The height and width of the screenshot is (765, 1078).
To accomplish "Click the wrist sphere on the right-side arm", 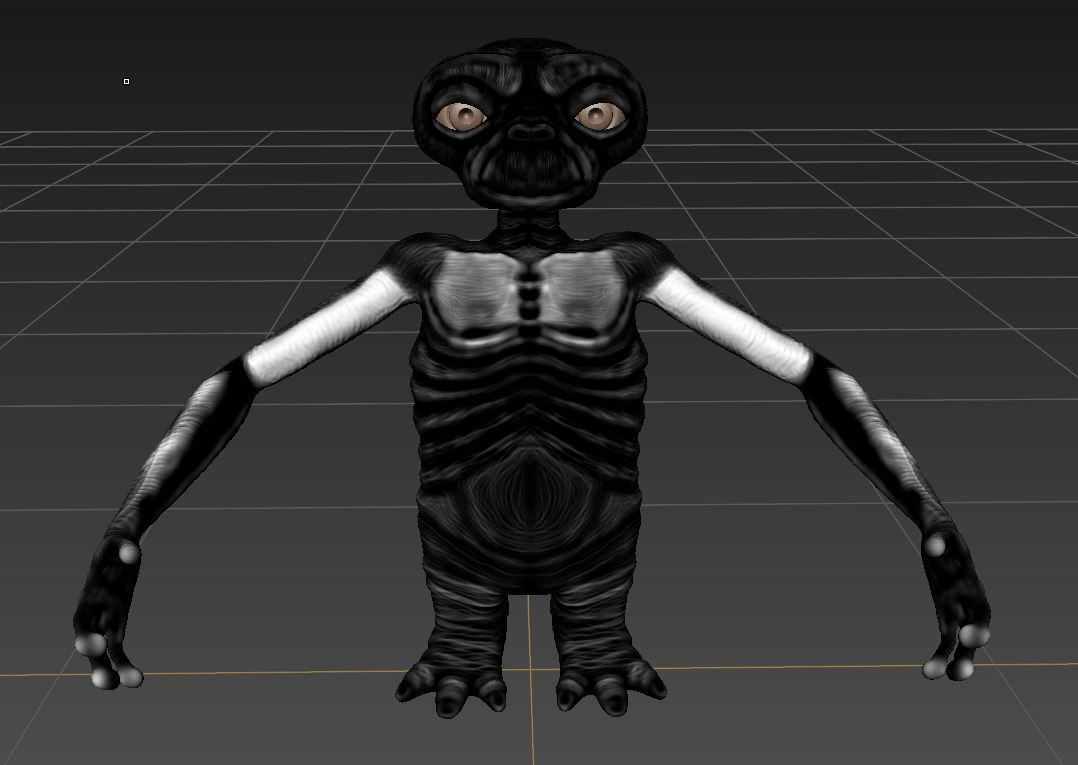I will coord(936,545).
